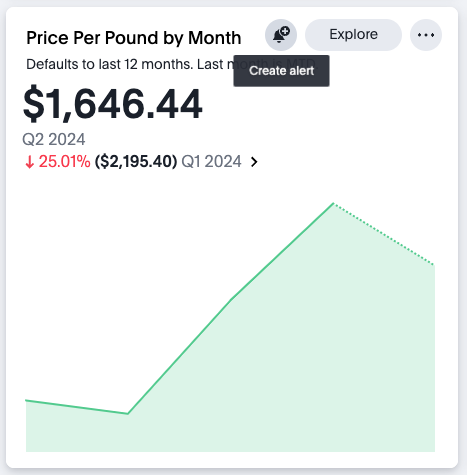
Task: Click the leftmost starting point of chart line
Action: click(27, 400)
